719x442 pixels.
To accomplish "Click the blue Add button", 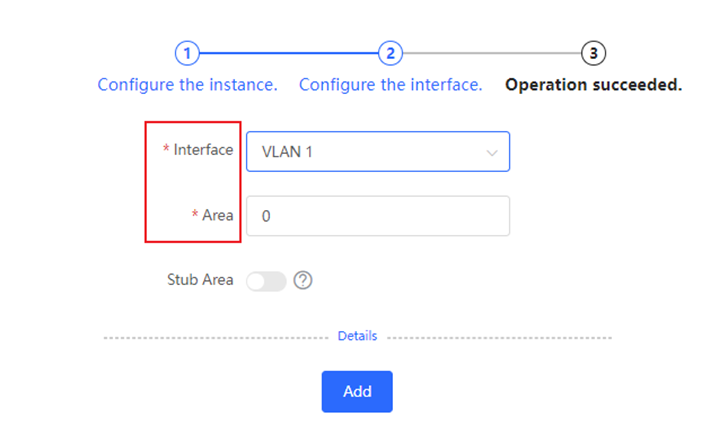I will click(357, 392).
